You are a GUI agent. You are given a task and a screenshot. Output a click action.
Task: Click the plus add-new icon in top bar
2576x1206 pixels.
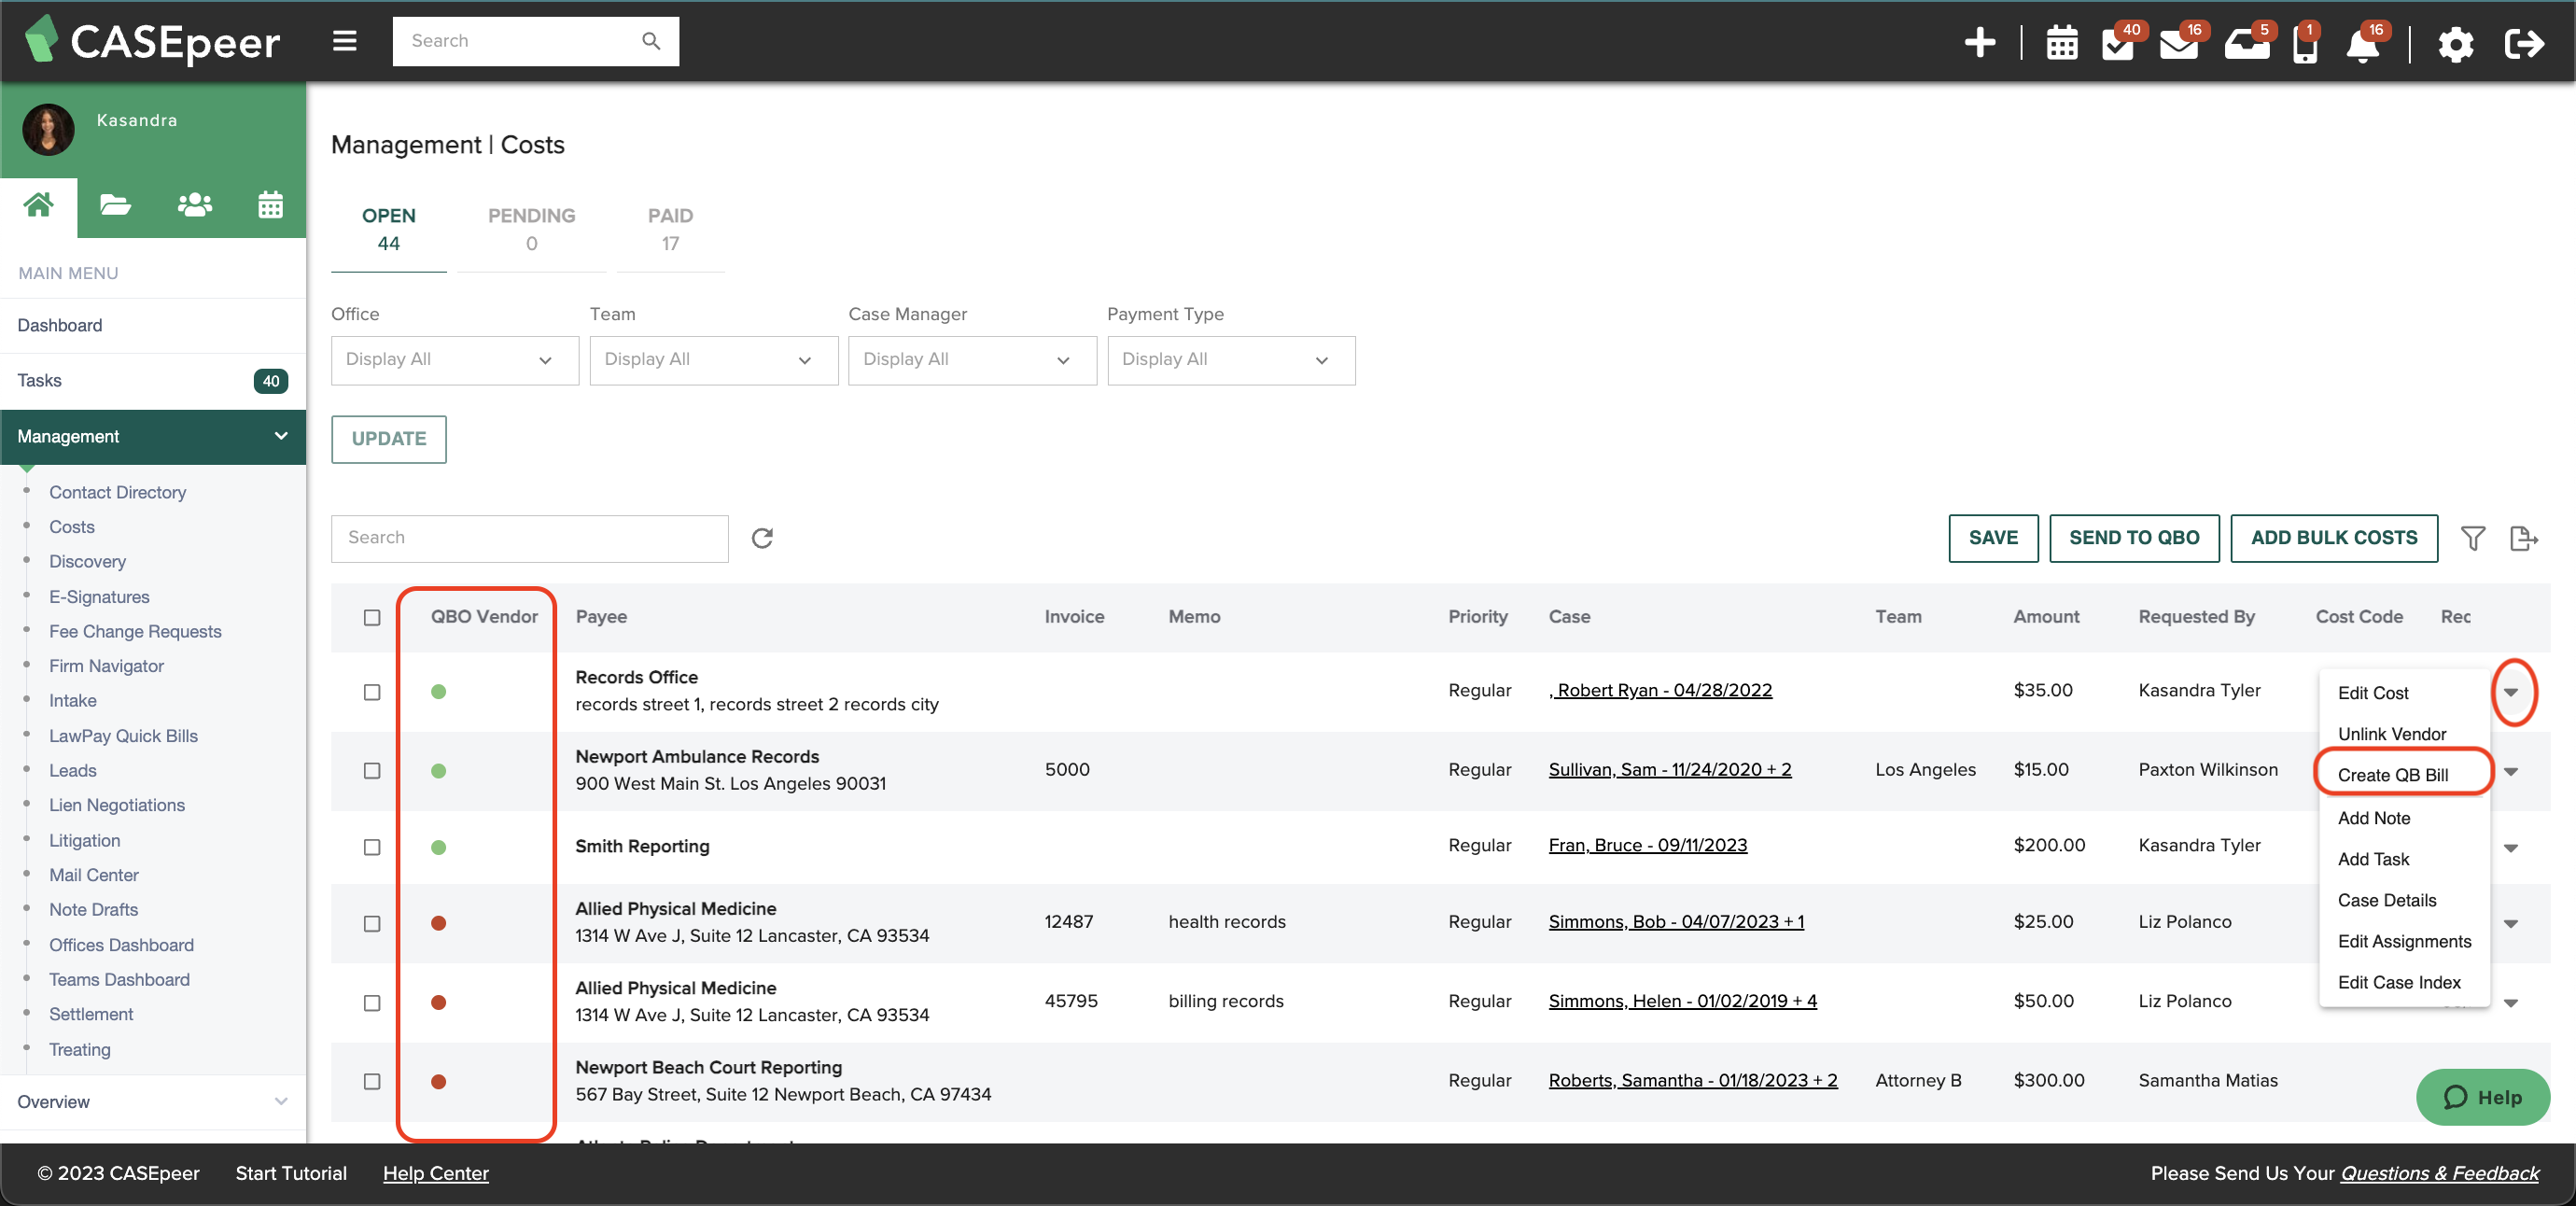point(1979,43)
